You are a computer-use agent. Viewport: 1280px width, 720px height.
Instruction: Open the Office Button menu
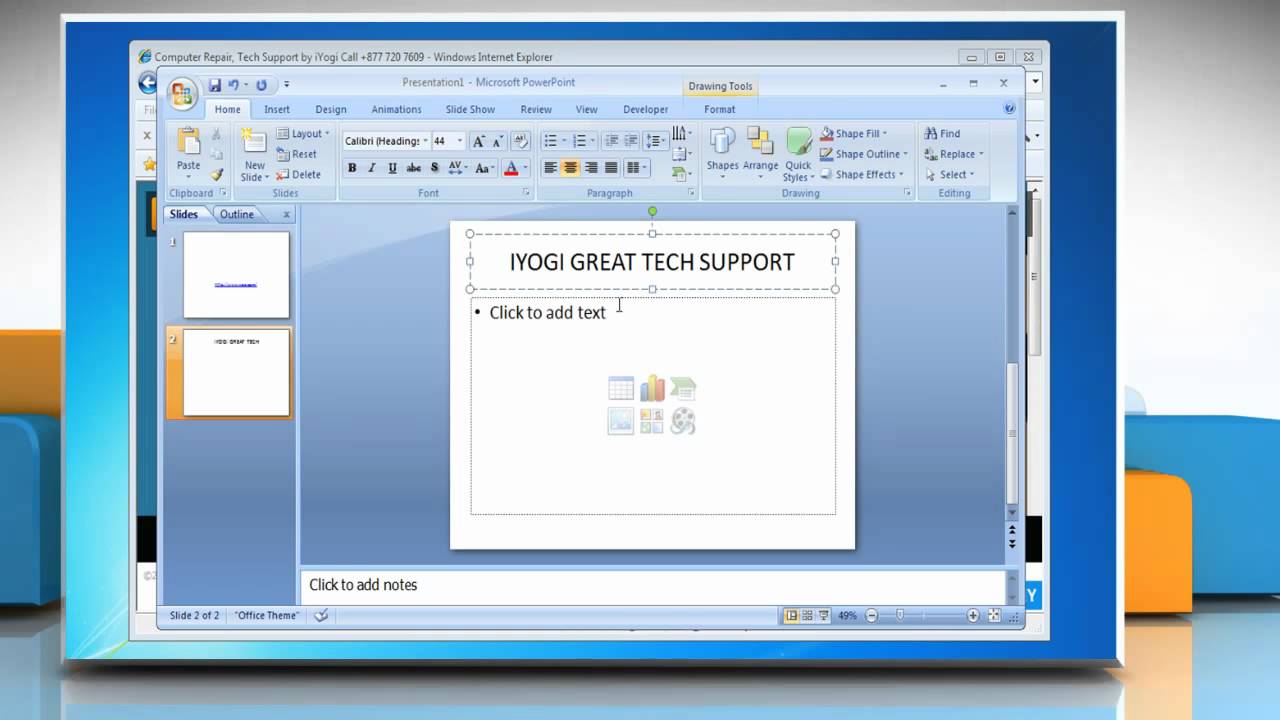pos(182,93)
